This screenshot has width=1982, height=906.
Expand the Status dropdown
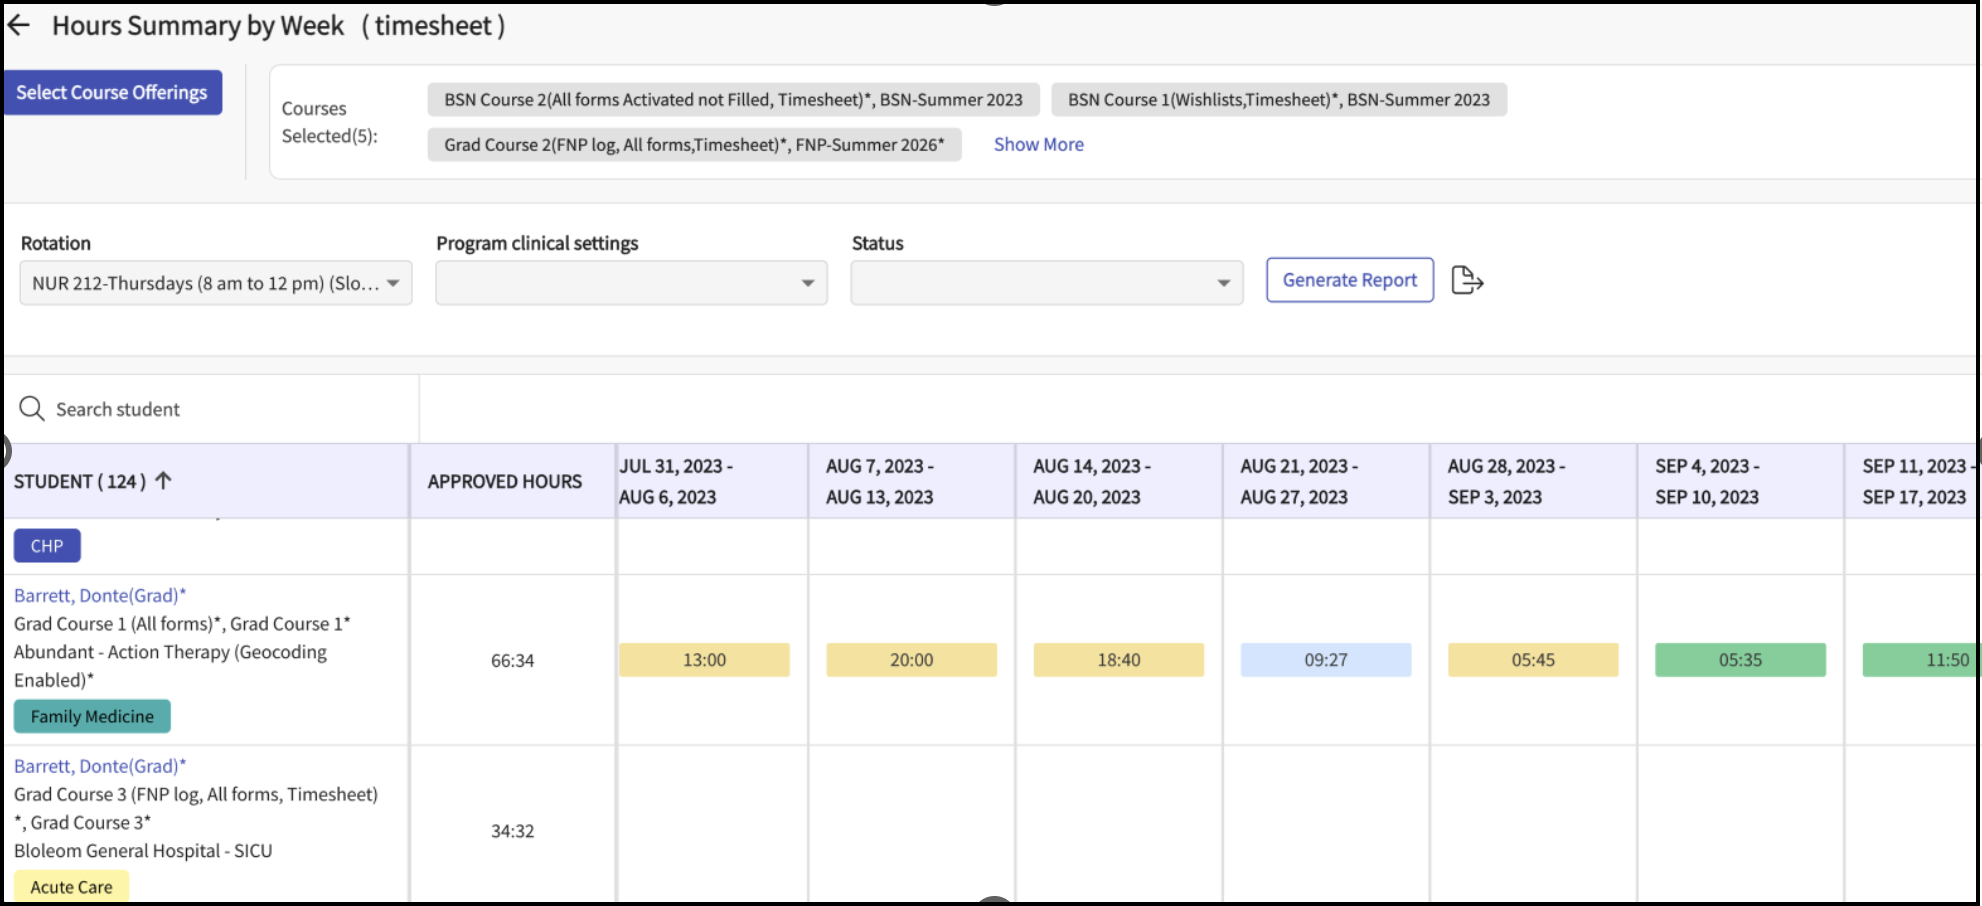1046,284
